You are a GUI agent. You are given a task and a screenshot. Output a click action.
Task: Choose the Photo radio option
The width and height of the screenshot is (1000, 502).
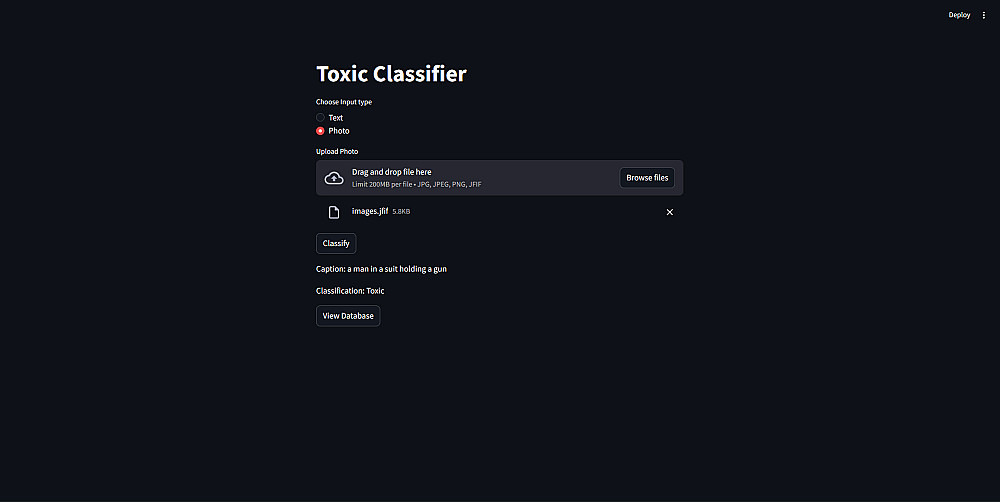tap(320, 131)
